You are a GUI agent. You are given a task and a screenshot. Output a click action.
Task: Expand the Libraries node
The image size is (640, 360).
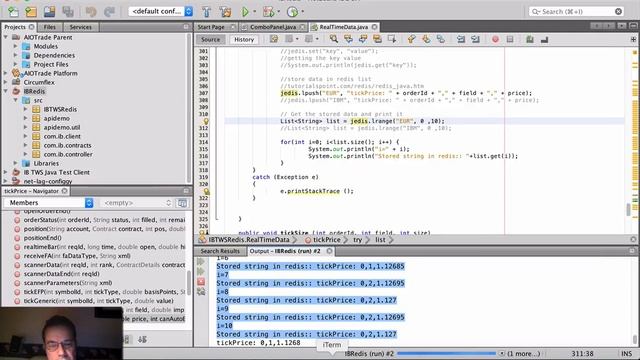click(x=16, y=163)
